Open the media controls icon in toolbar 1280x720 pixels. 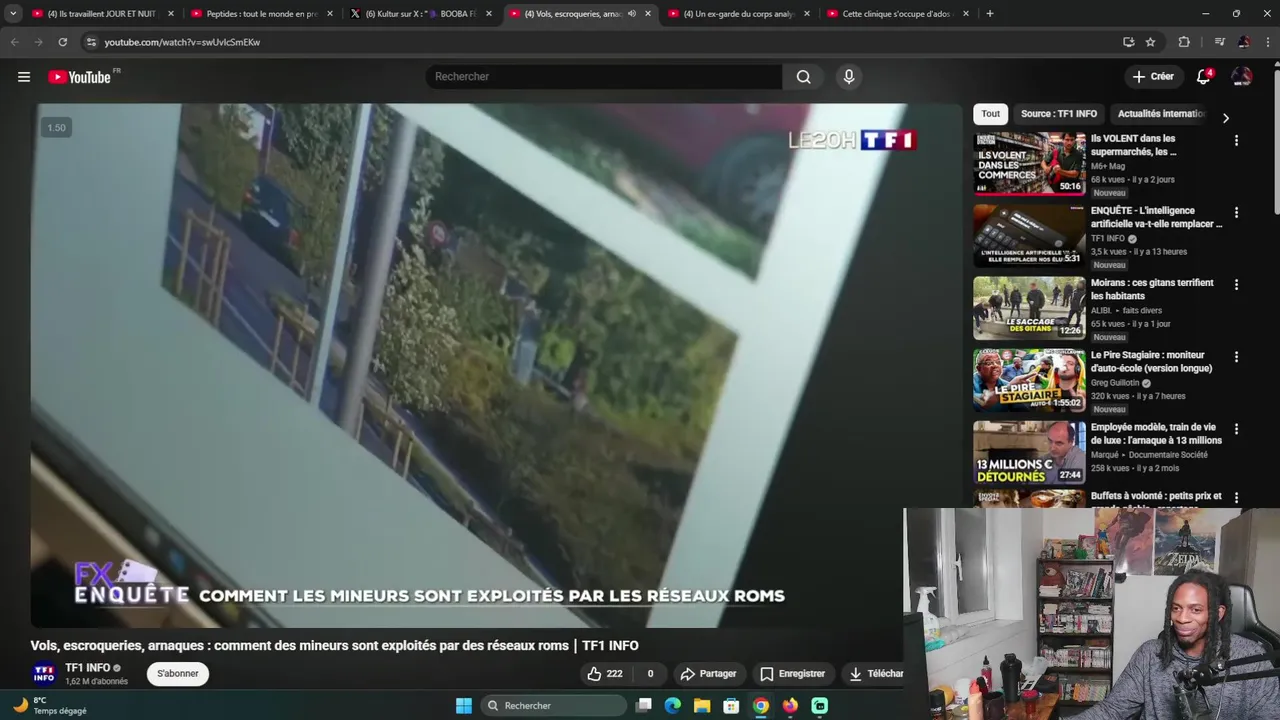tap(1219, 42)
